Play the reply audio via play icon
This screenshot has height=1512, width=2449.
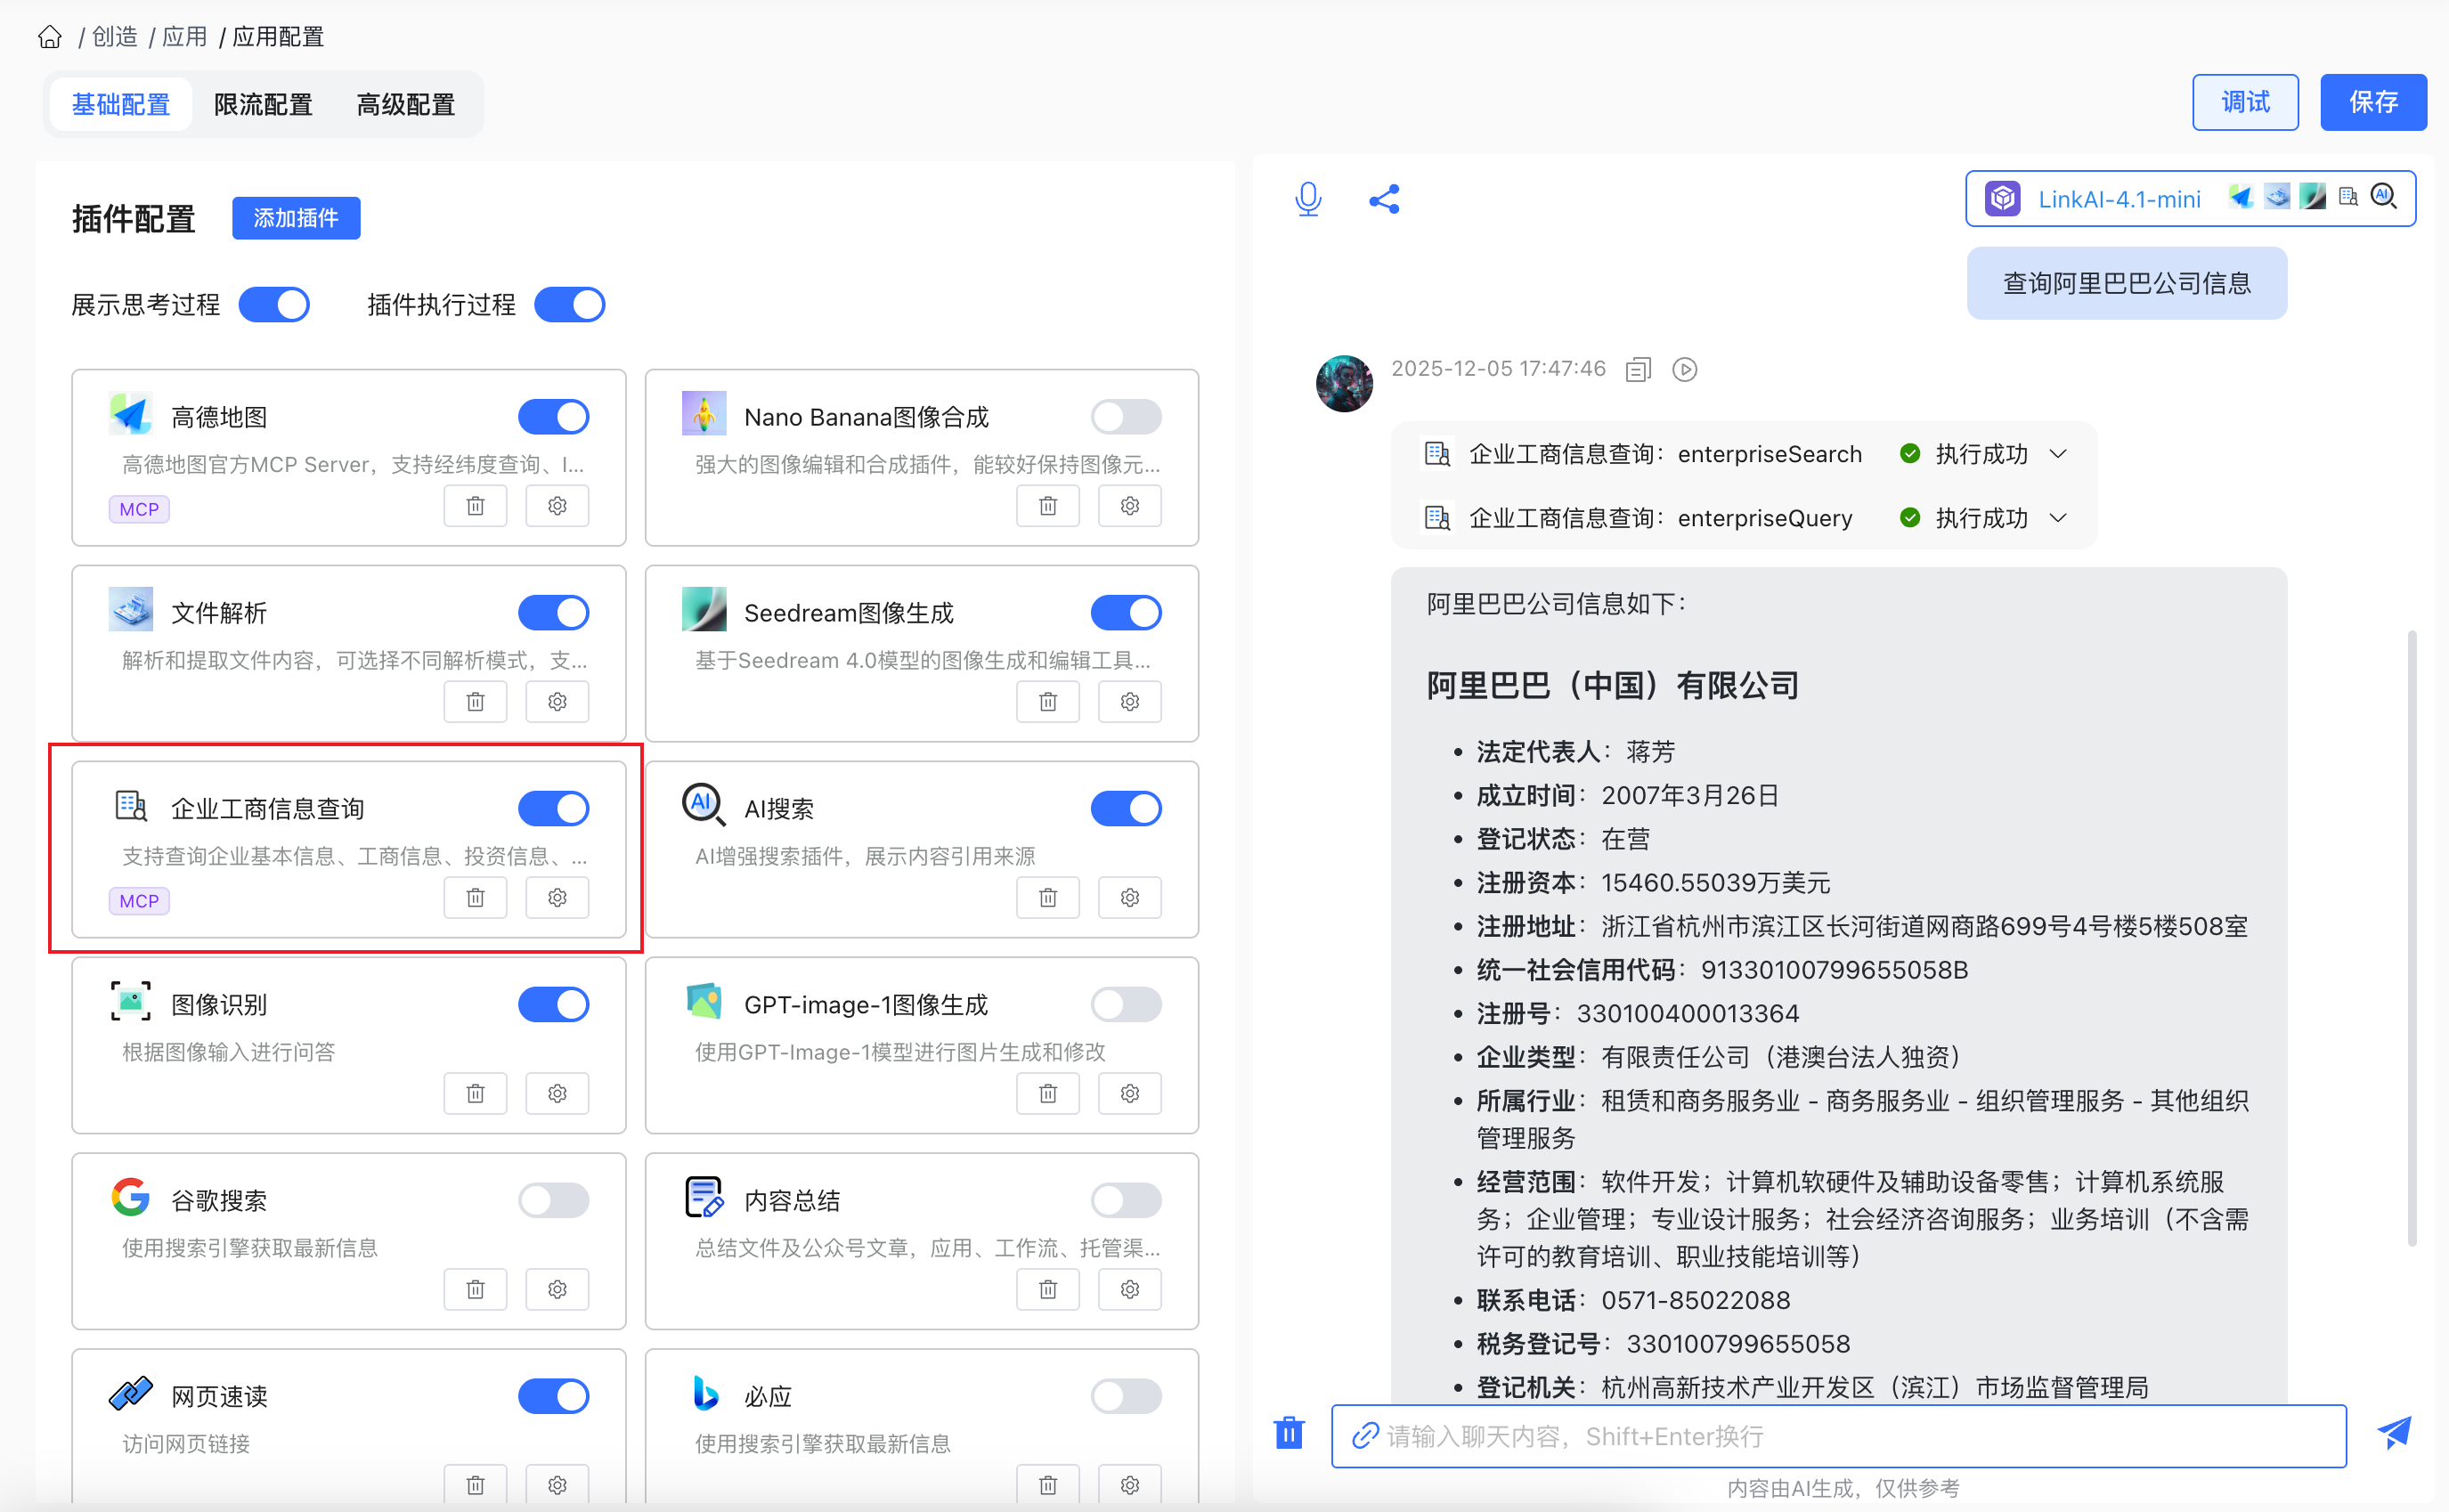(1685, 370)
